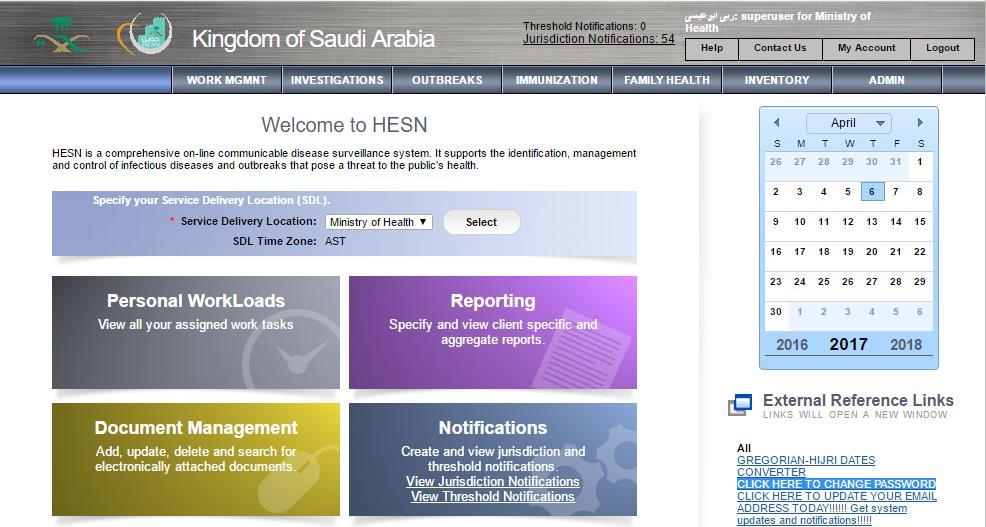Open the Personal WorkLoads tile

(x=196, y=332)
